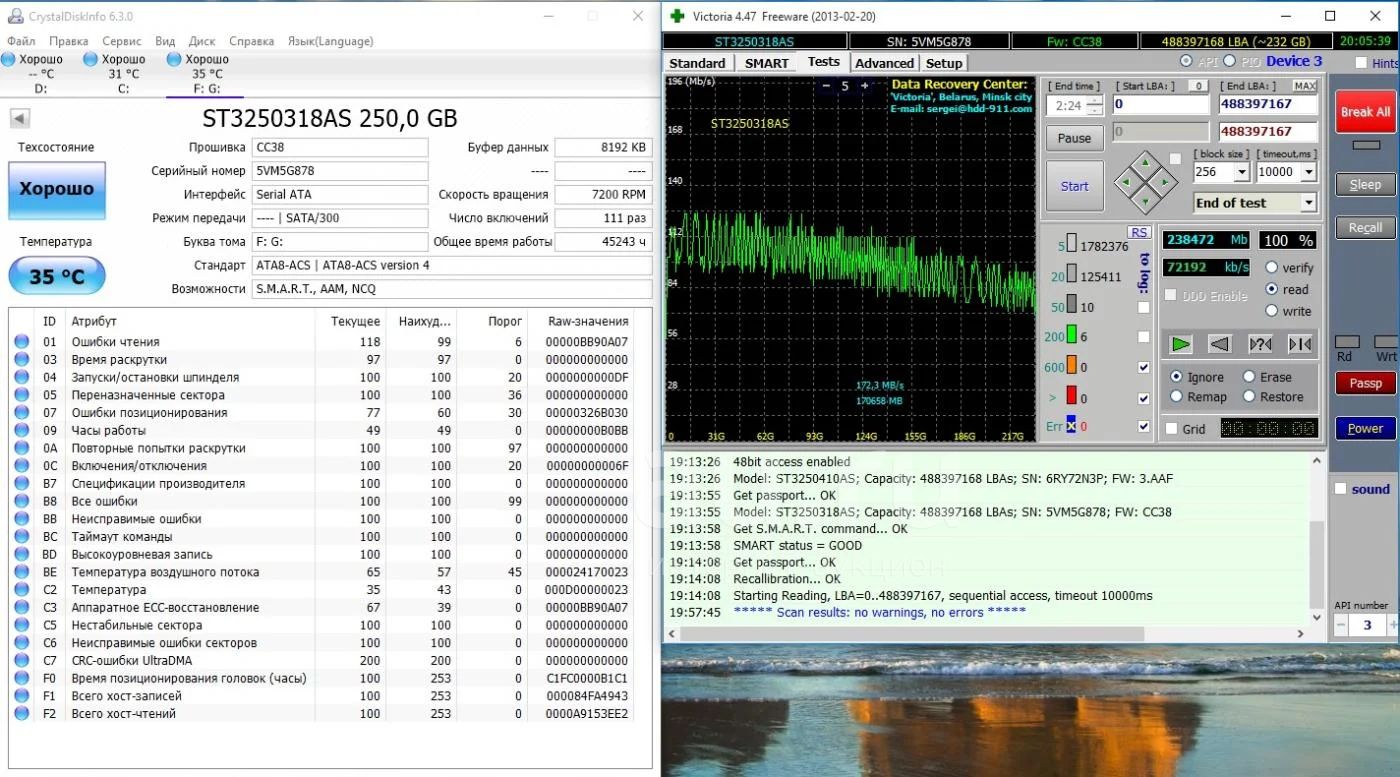
Task: Click backward scan arrow button
Action: (x=1219, y=344)
